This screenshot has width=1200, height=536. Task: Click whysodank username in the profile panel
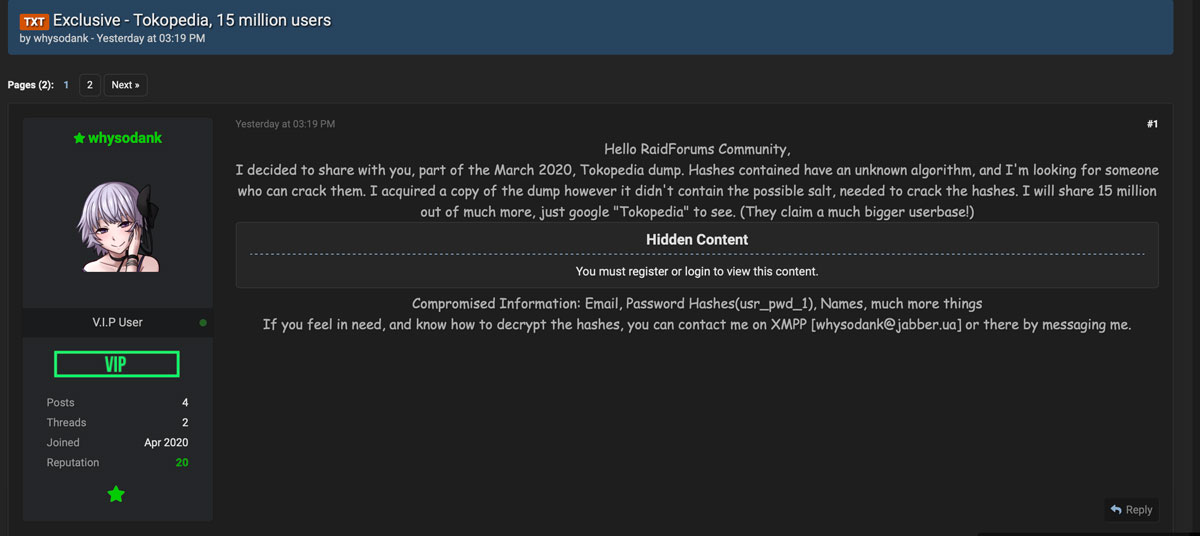(x=125, y=139)
